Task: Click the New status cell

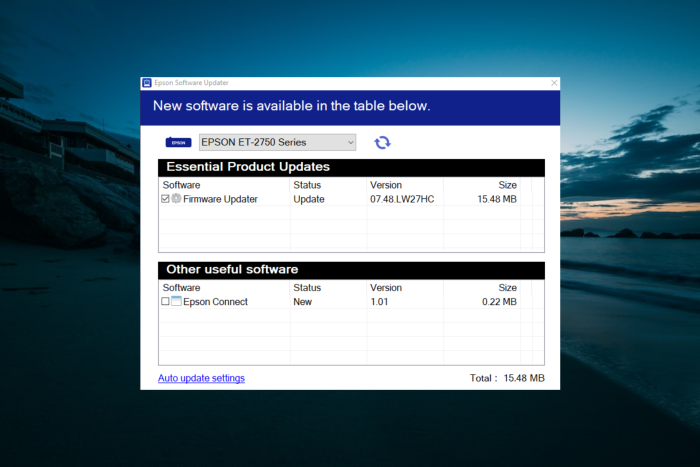Action: point(302,302)
